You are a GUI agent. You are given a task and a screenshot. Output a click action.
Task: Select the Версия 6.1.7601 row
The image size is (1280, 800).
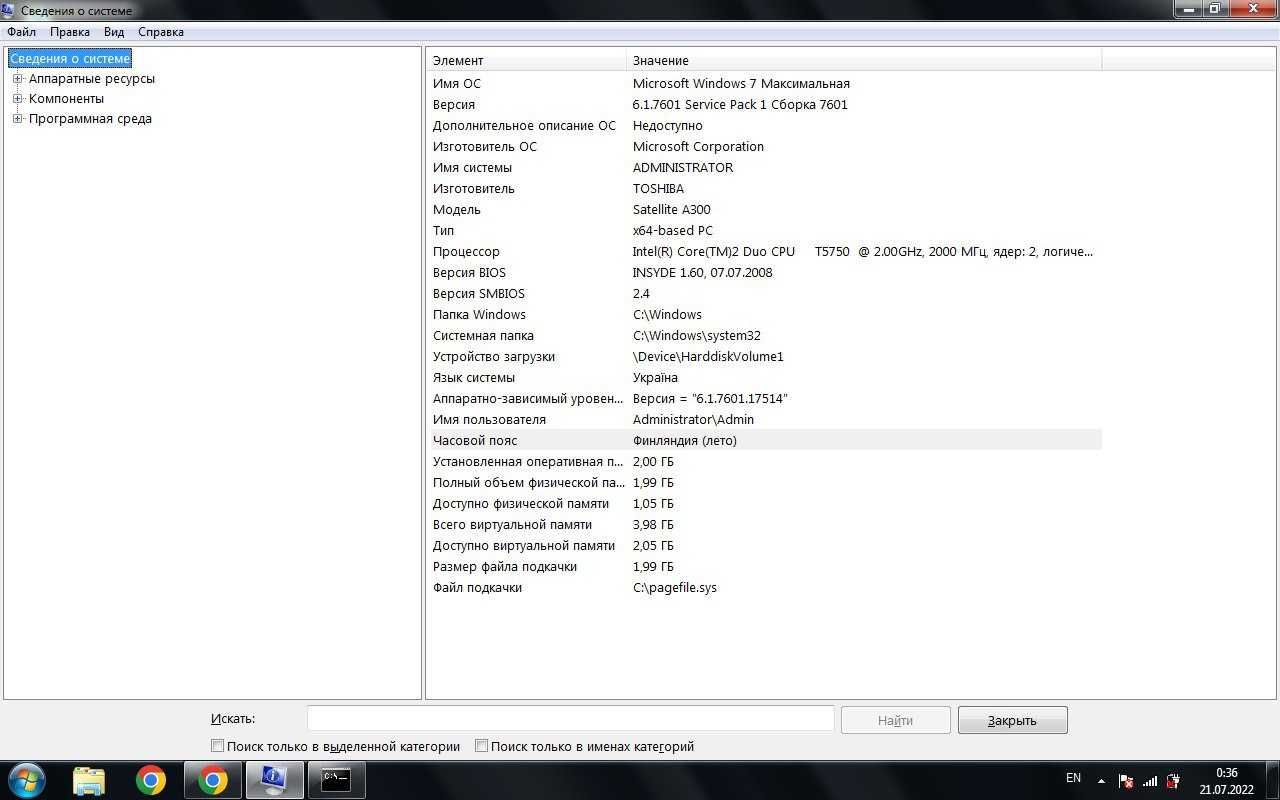click(x=764, y=105)
